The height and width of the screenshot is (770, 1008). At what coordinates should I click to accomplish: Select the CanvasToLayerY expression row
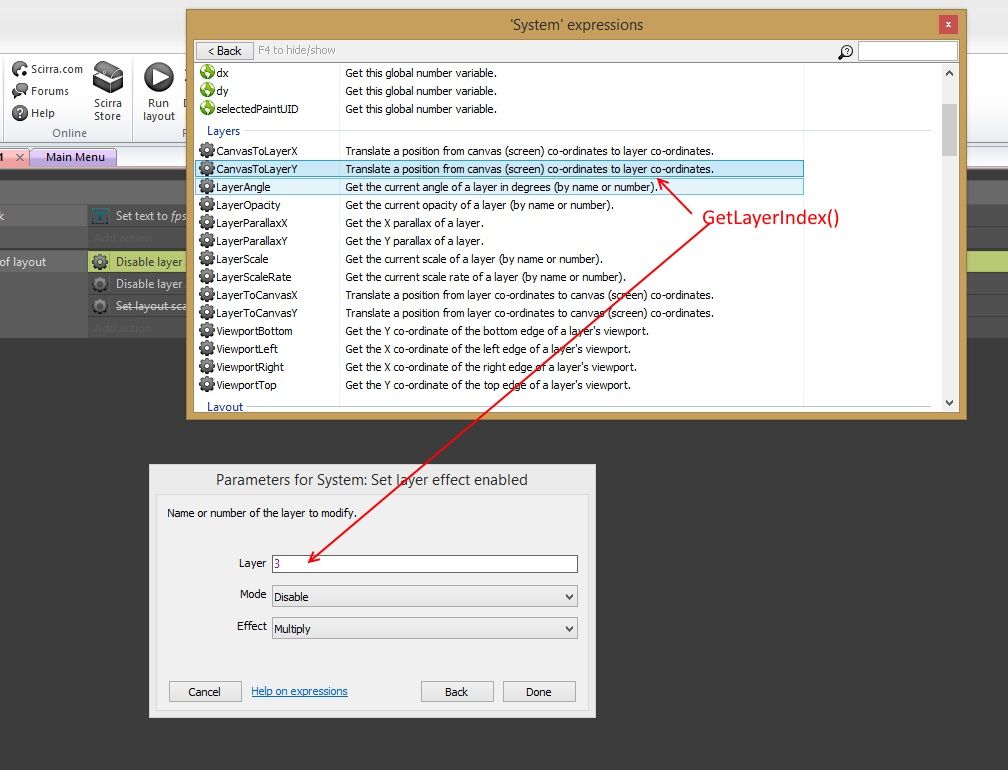[x=500, y=169]
